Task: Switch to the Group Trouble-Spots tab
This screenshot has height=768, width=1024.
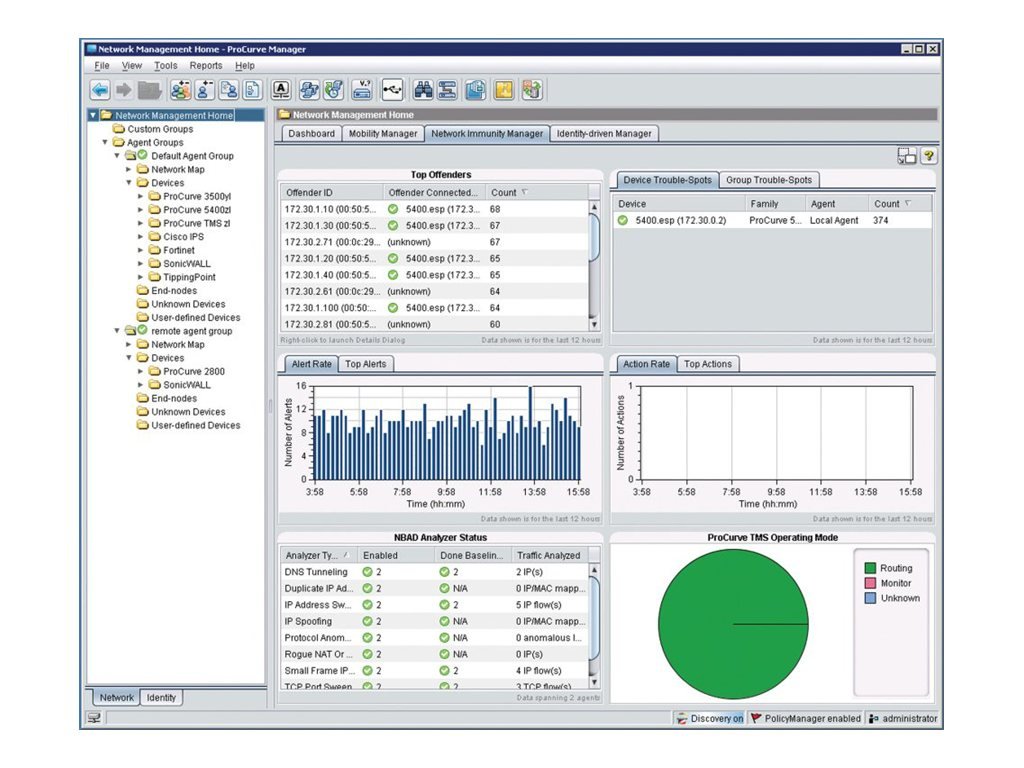Action: [x=769, y=180]
